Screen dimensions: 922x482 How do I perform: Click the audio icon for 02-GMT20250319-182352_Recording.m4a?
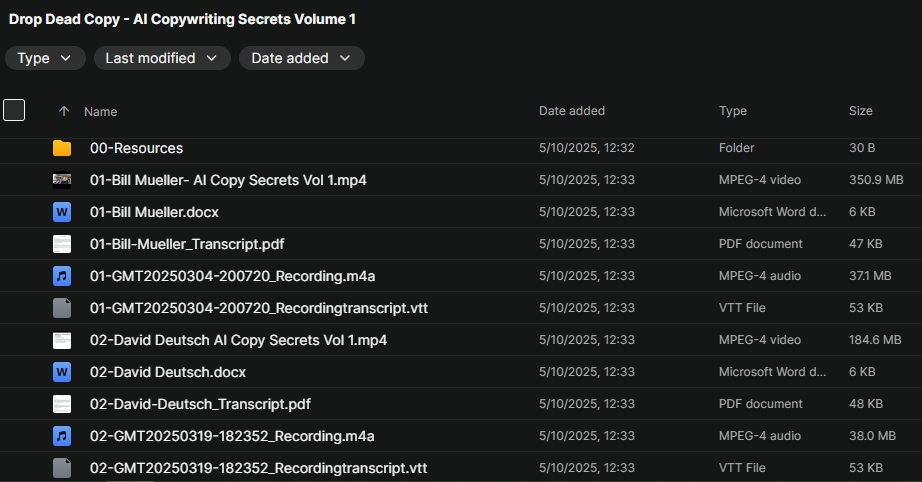pos(62,436)
